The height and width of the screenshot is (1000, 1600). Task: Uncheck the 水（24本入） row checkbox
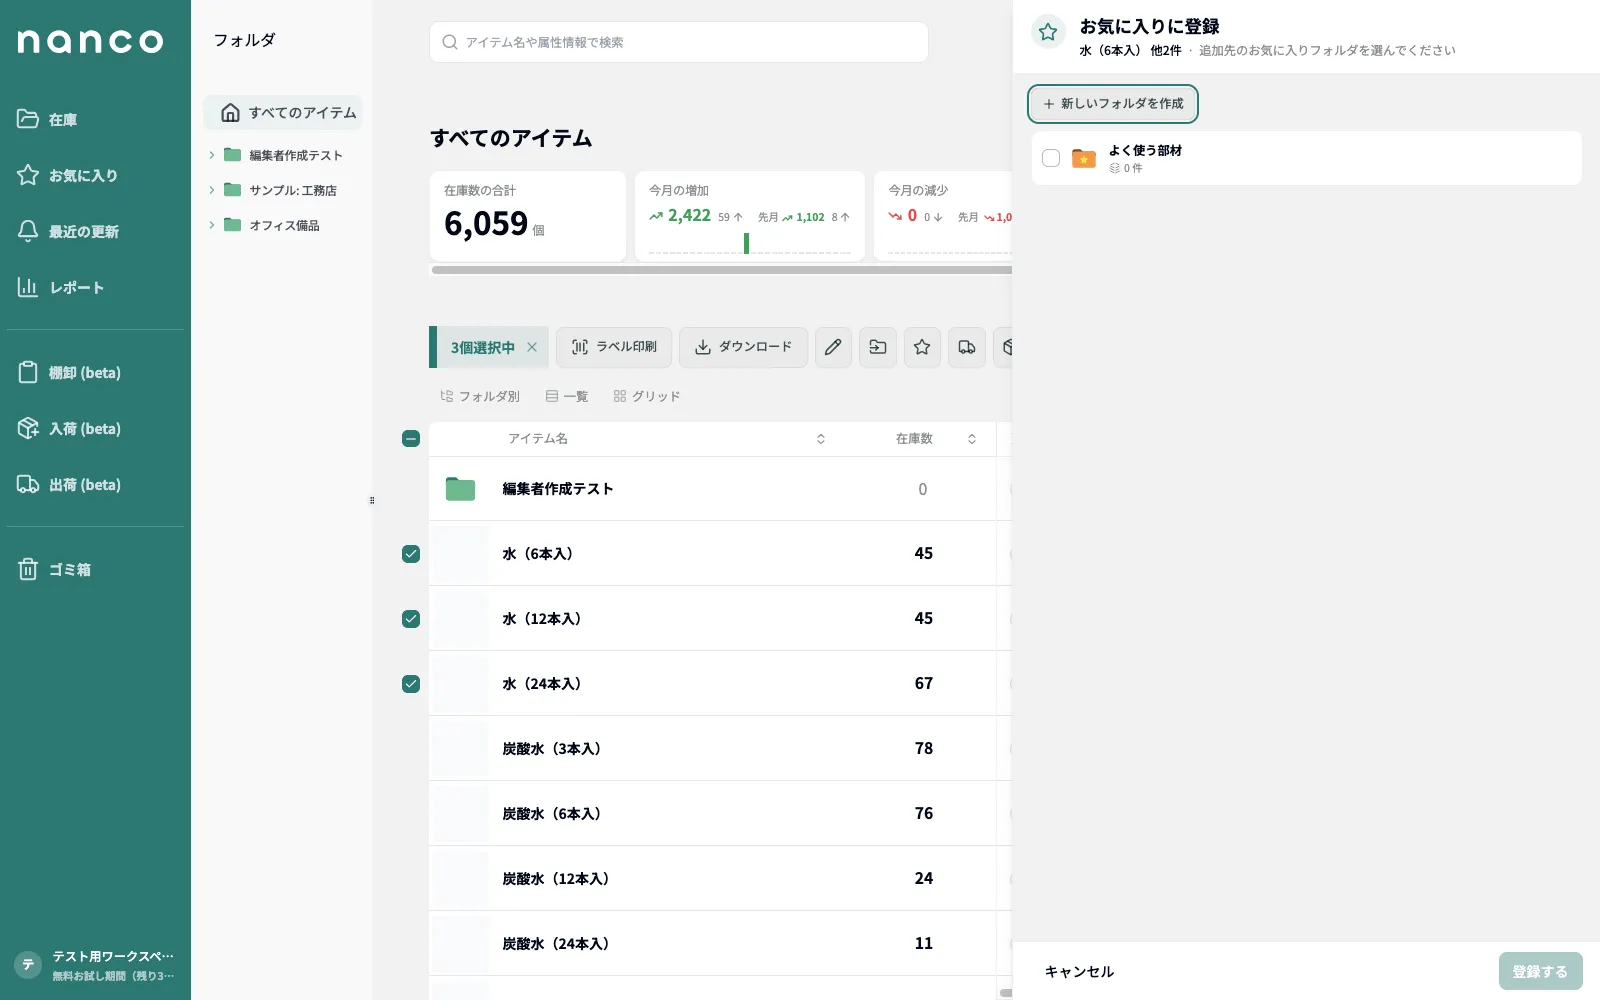[x=411, y=684]
